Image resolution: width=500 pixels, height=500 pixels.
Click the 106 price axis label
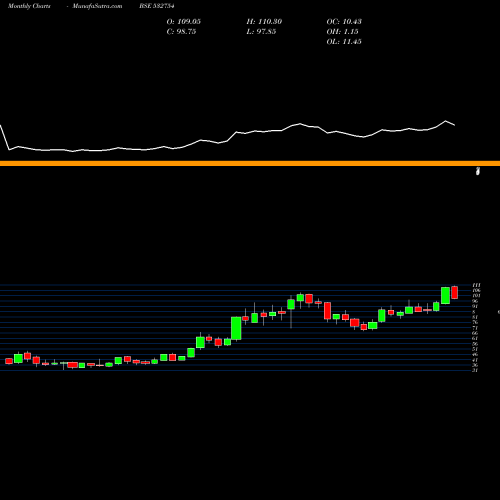point(476,291)
